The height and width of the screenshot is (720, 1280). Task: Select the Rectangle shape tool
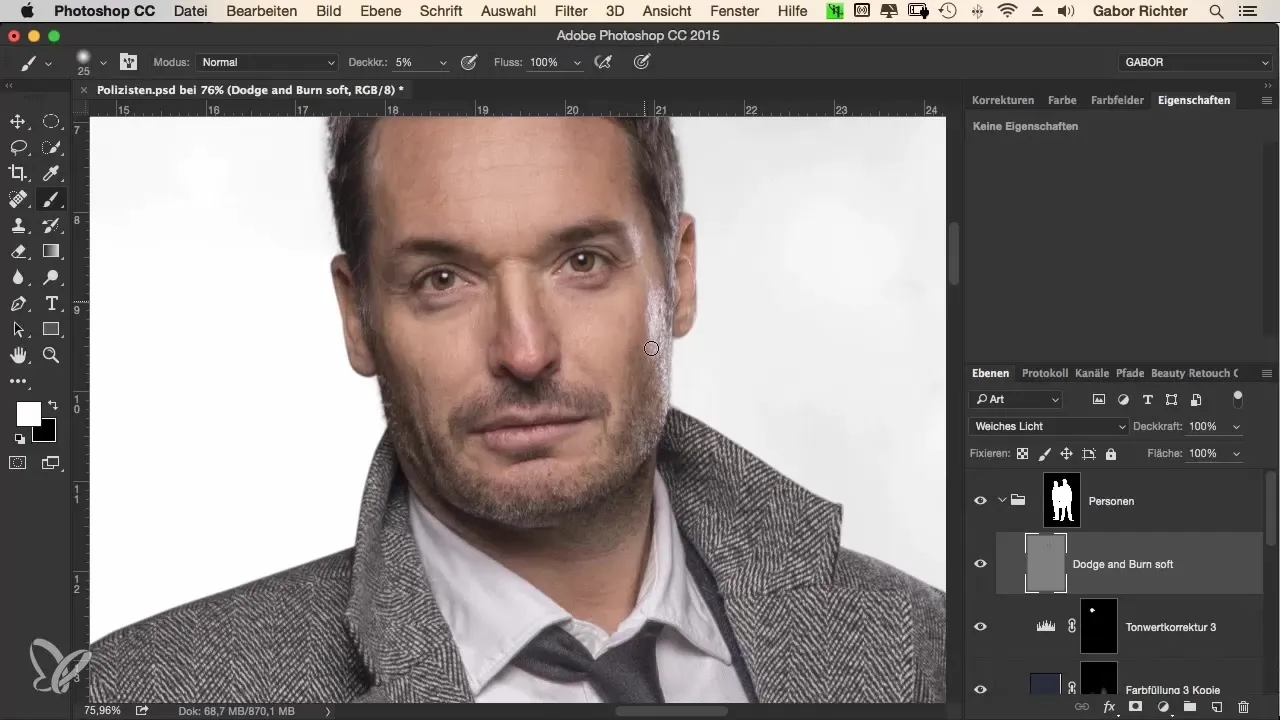click(x=51, y=329)
